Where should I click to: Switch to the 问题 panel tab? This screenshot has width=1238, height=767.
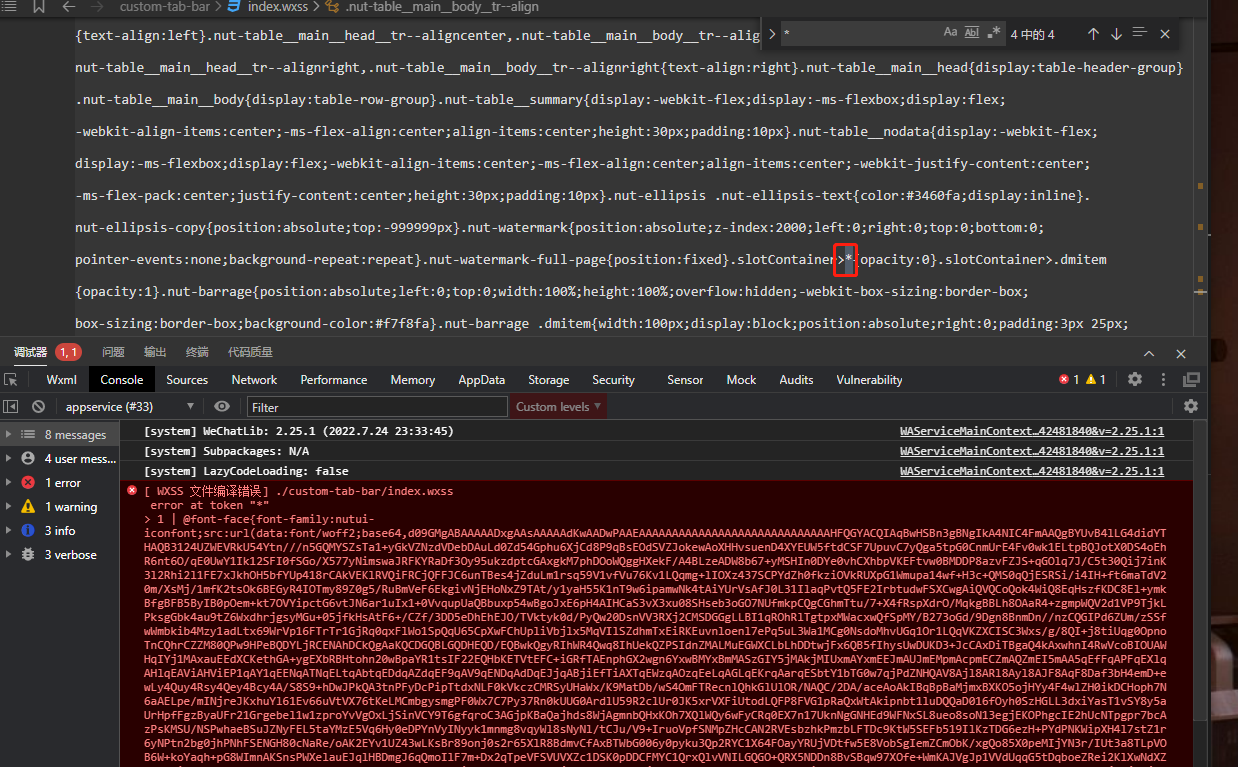coord(113,352)
